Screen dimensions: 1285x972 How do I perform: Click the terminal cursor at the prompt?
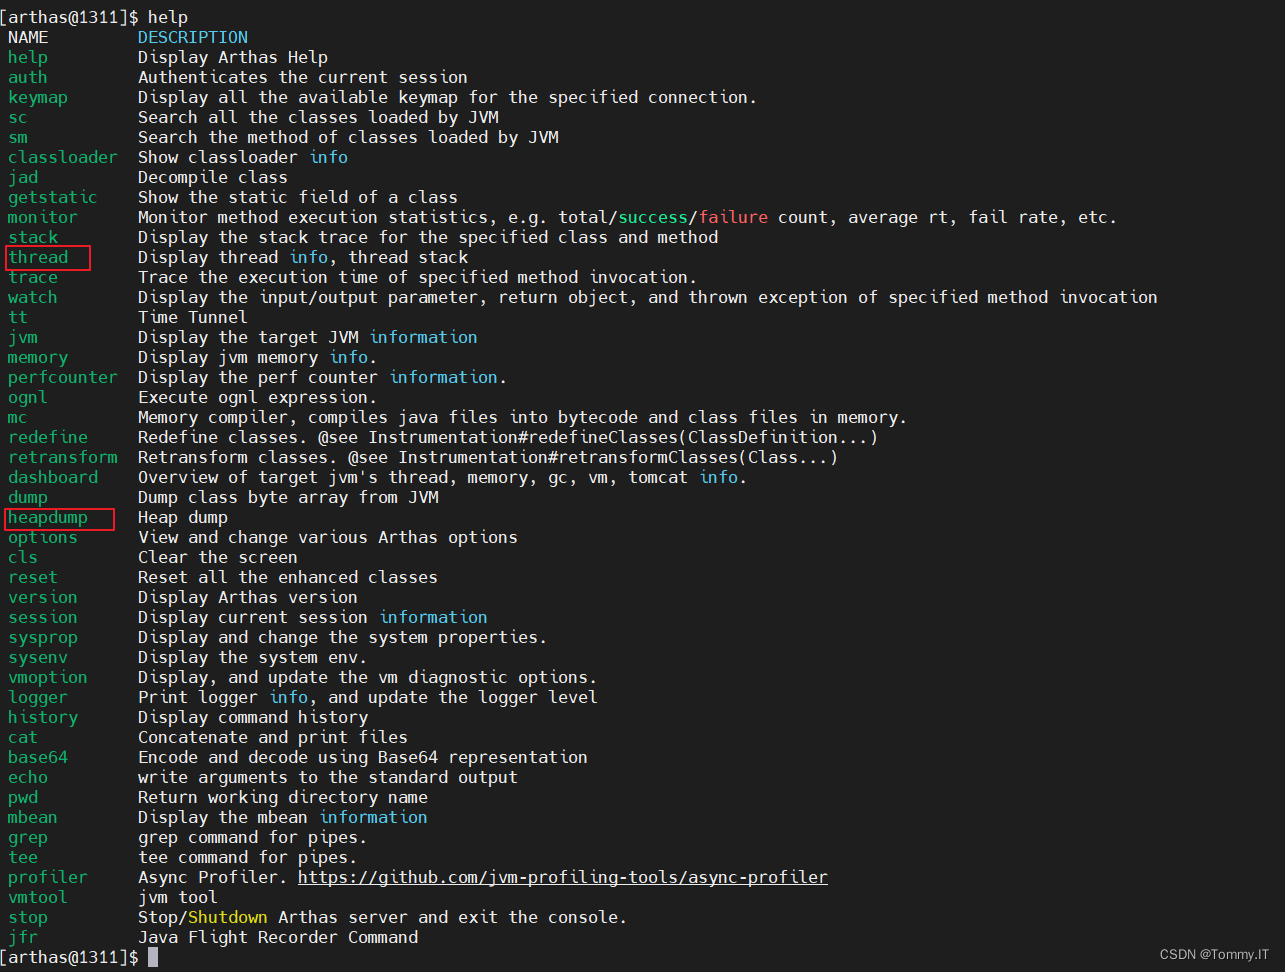(x=153, y=957)
